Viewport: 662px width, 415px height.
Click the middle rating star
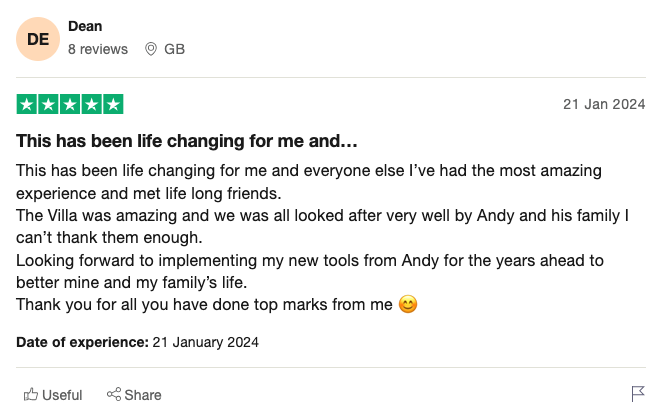[70, 104]
